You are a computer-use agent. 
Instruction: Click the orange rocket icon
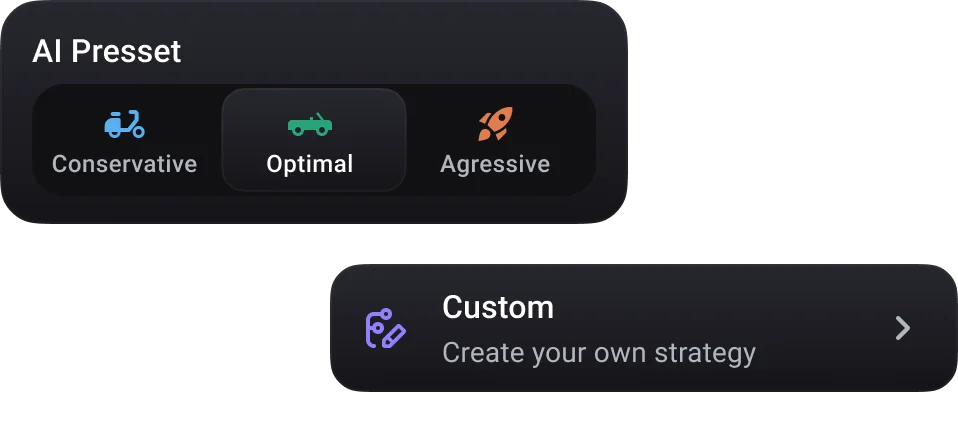[495, 124]
